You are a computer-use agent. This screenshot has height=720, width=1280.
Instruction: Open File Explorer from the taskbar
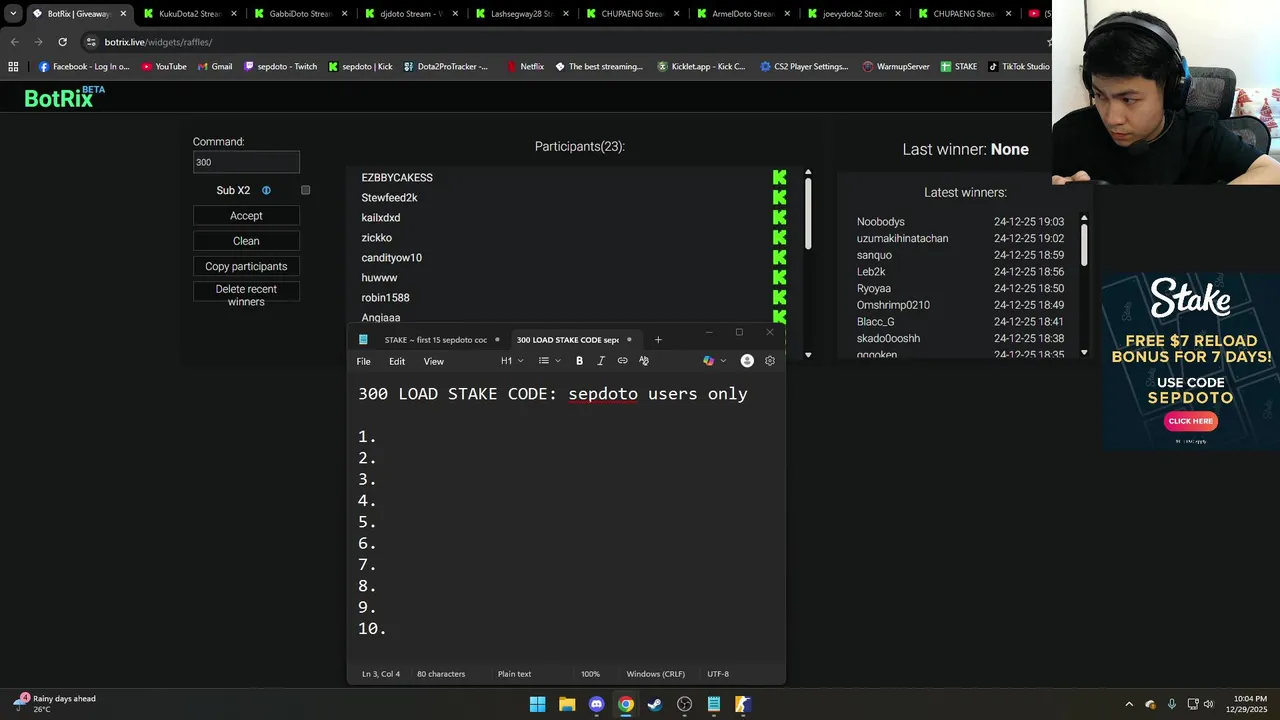click(567, 704)
